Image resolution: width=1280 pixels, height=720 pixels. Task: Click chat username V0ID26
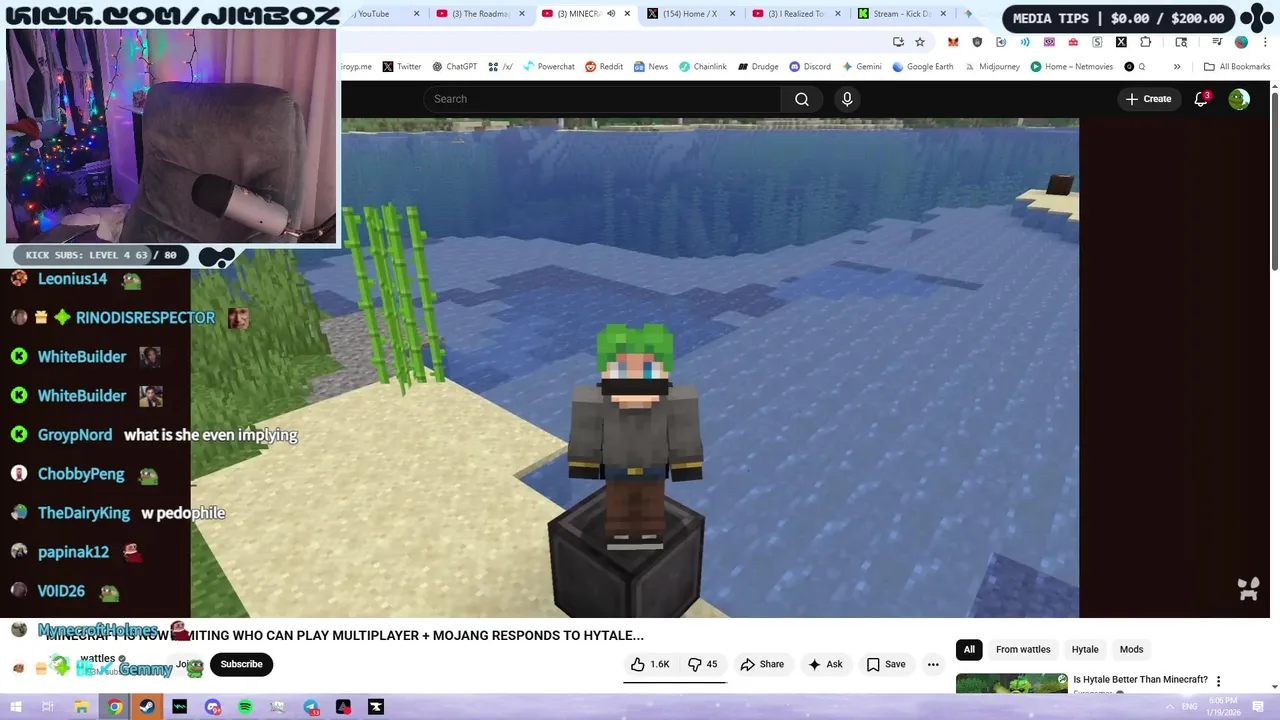tap(61, 591)
